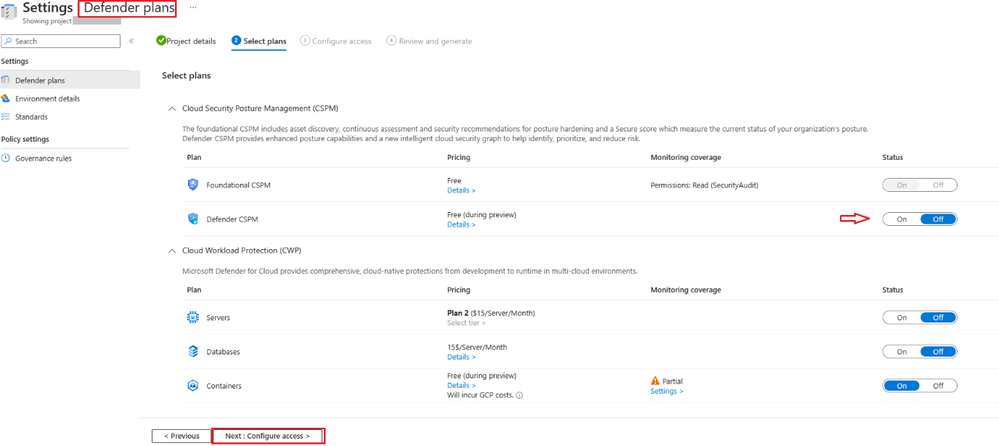Image resolution: width=999 pixels, height=446 pixels.
Task: Click 'Will incur GCP costs.' text
Action: [480, 396]
